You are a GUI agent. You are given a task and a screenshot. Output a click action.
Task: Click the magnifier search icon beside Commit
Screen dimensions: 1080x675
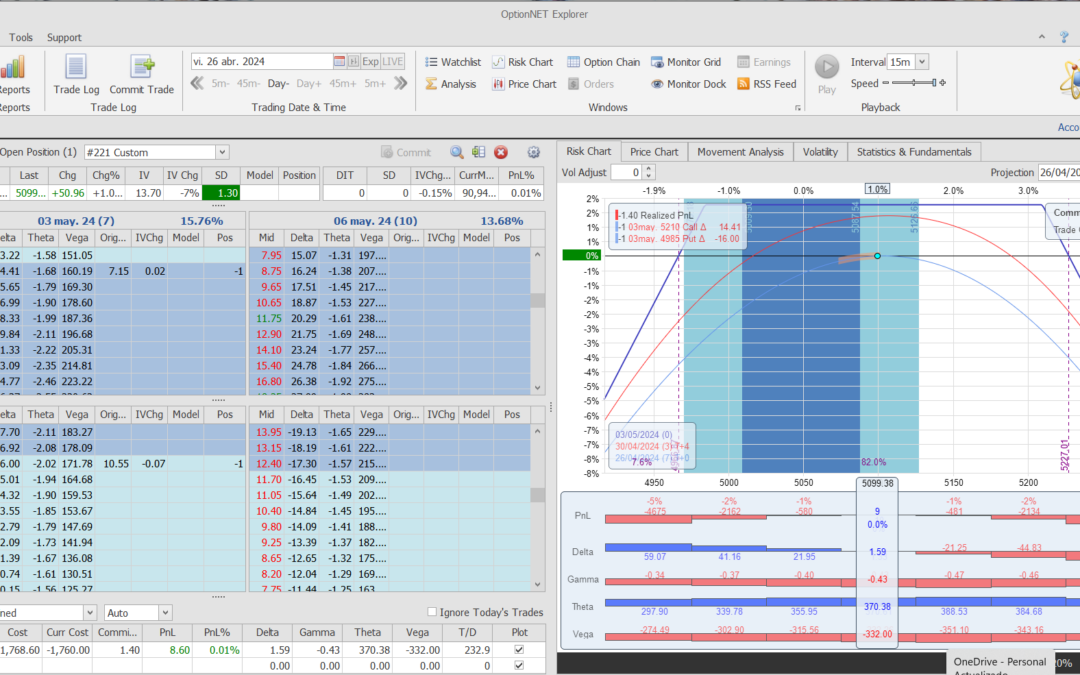(x=456, y=152)
